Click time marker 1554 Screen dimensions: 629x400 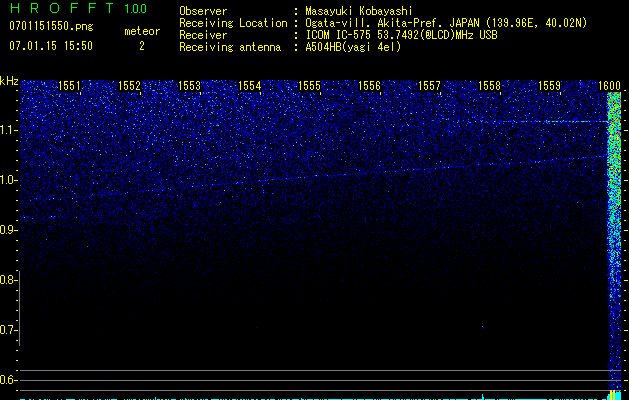249,85
